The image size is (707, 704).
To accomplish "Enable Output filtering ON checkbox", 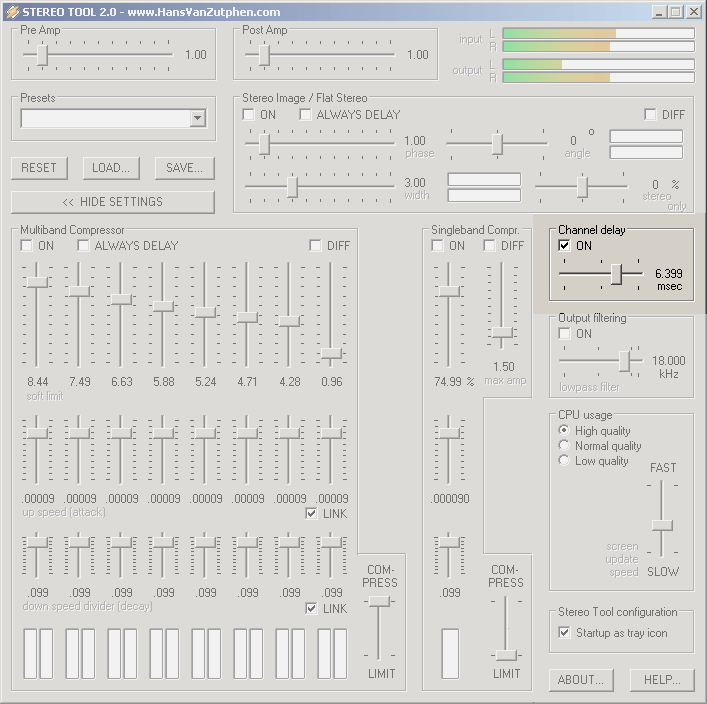I will point(564,334).
